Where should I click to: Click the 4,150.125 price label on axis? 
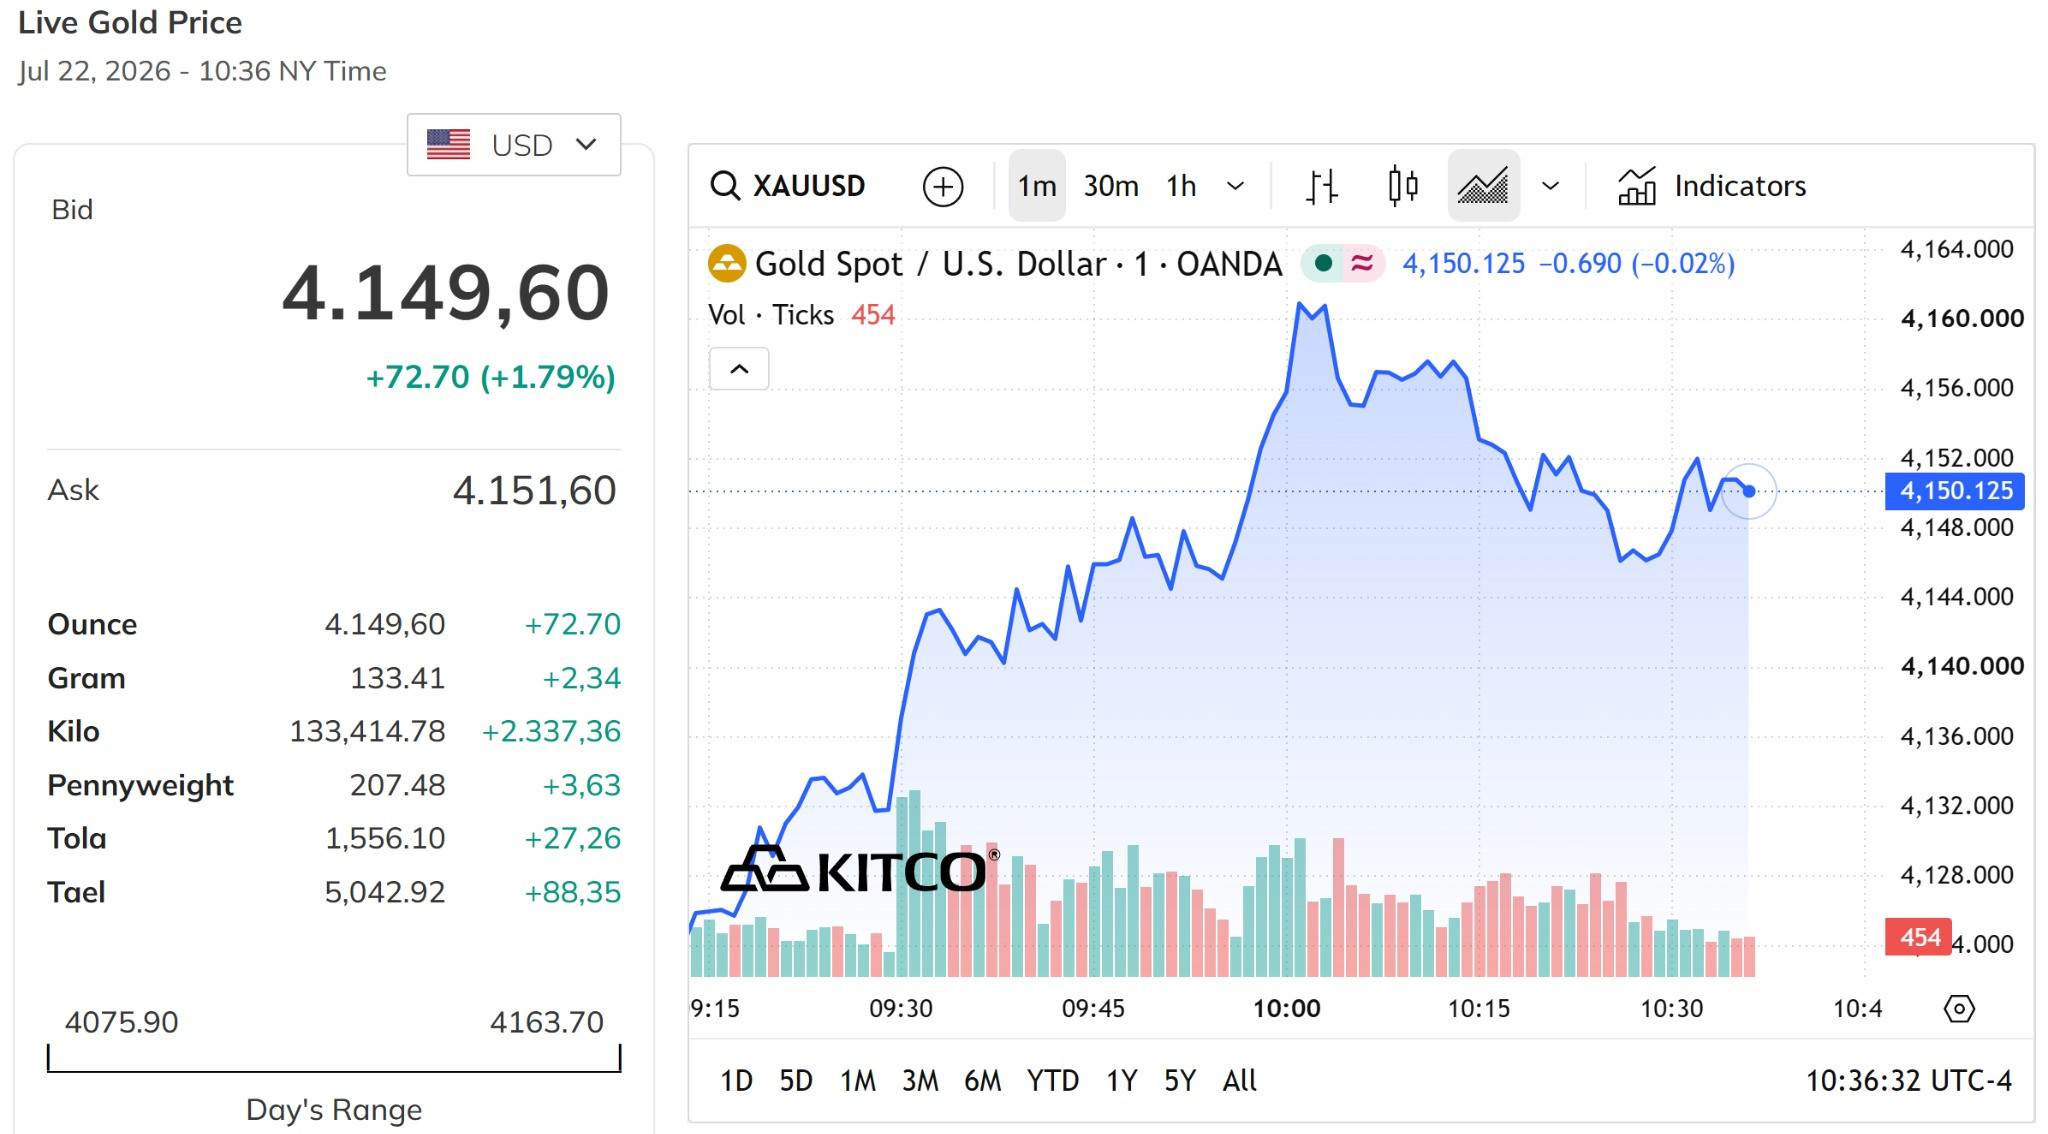tap(1955, 491)
